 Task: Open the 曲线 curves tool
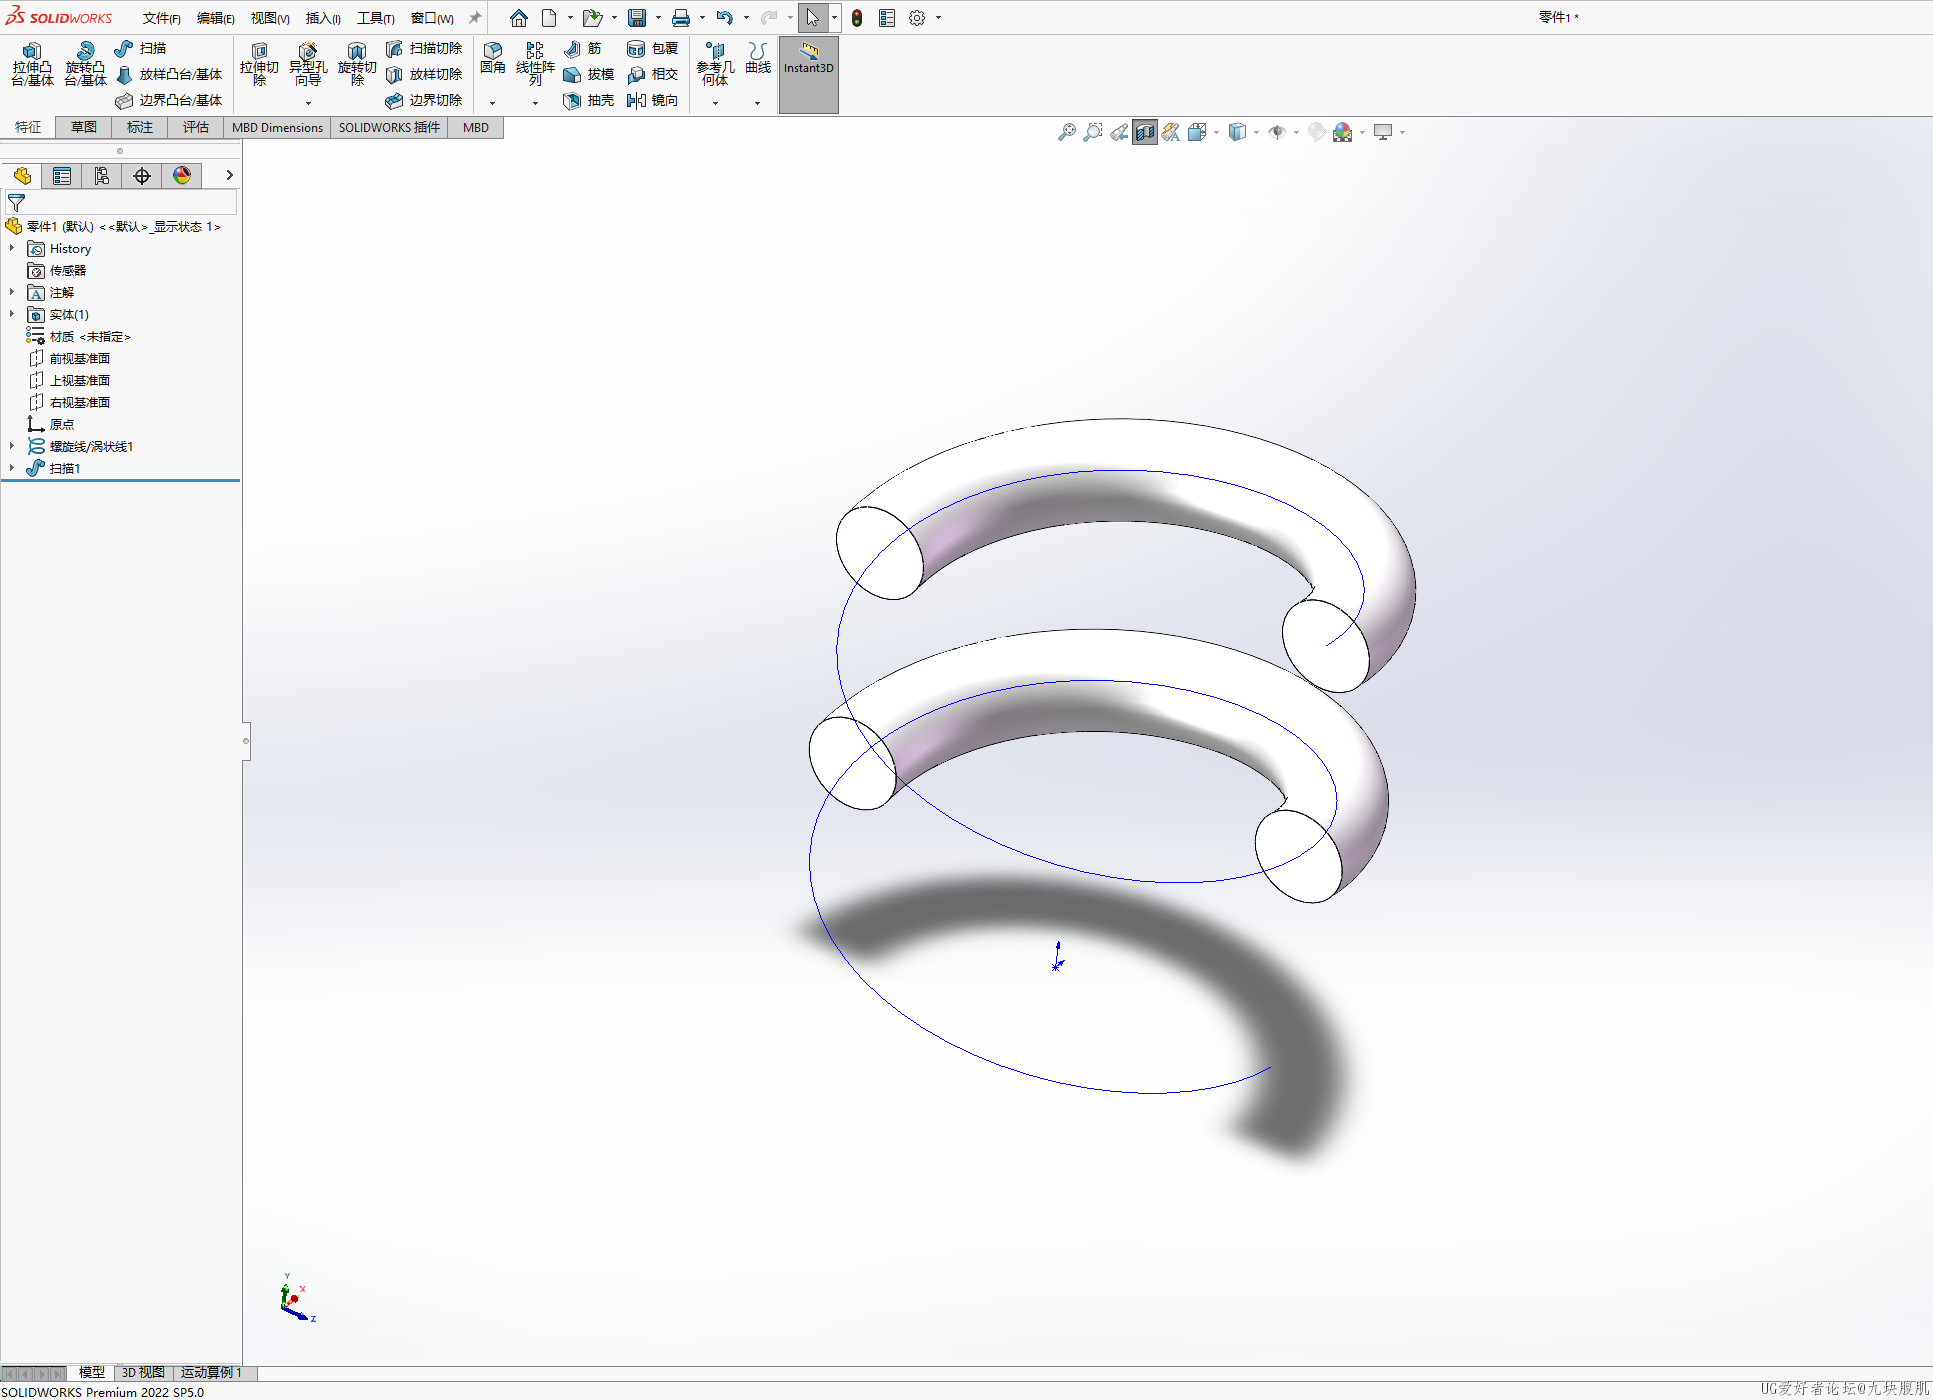click(758, 58)
